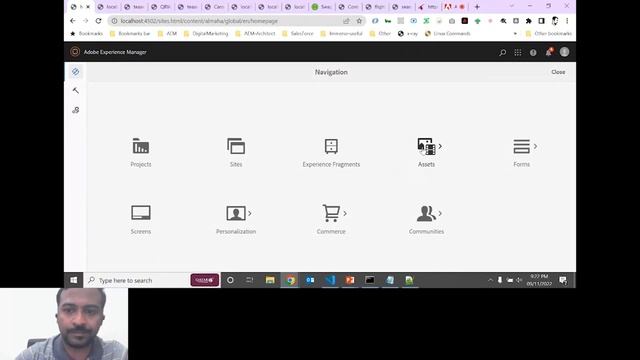Reload the page in the browser
The width and height of the screenshot is (640, 360).
pos(98,21)
